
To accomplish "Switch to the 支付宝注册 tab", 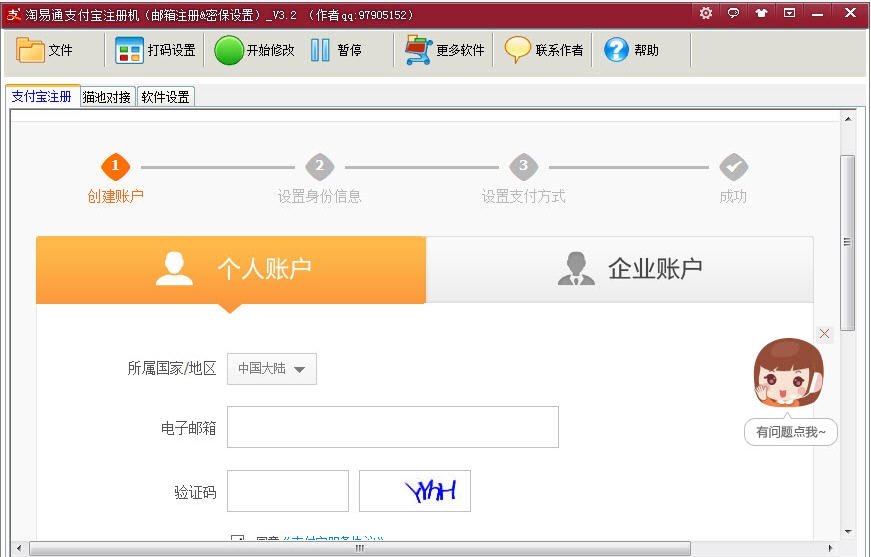I will pyautogui.click(x=42, y=96).
